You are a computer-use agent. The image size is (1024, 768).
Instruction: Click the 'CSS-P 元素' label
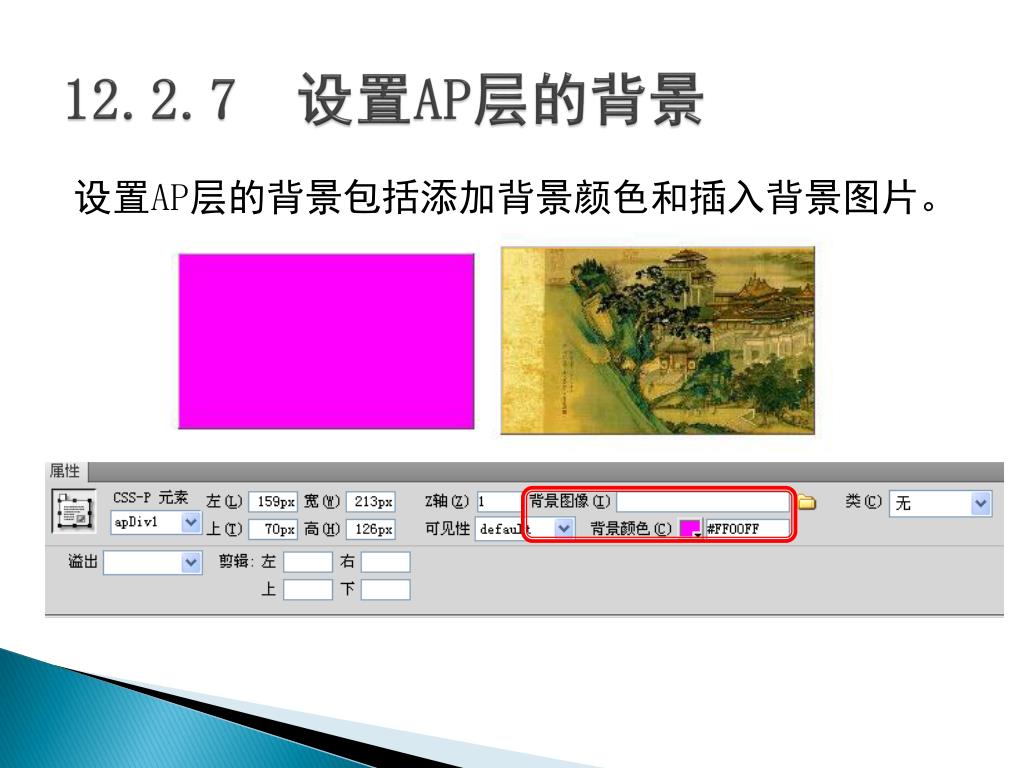150,498
